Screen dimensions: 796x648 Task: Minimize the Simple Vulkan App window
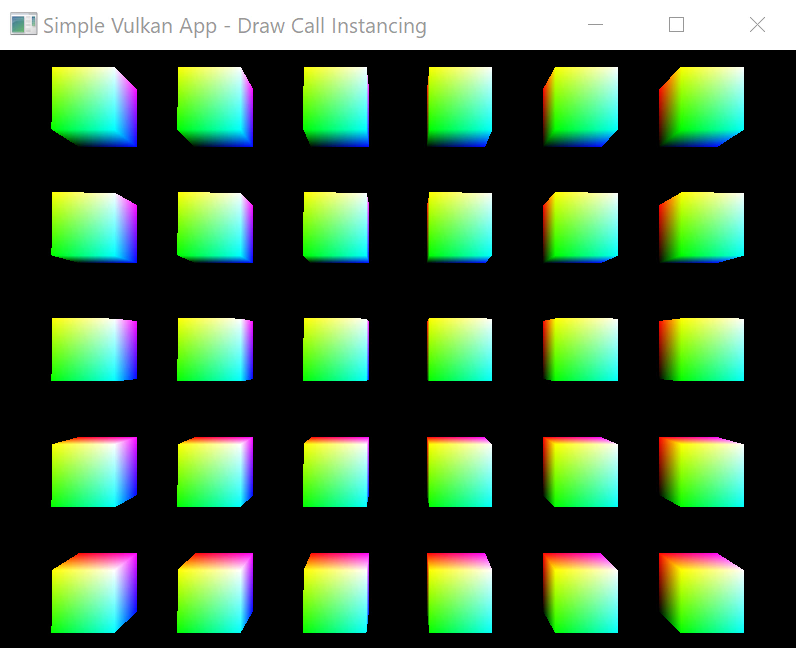click(595, 25)
